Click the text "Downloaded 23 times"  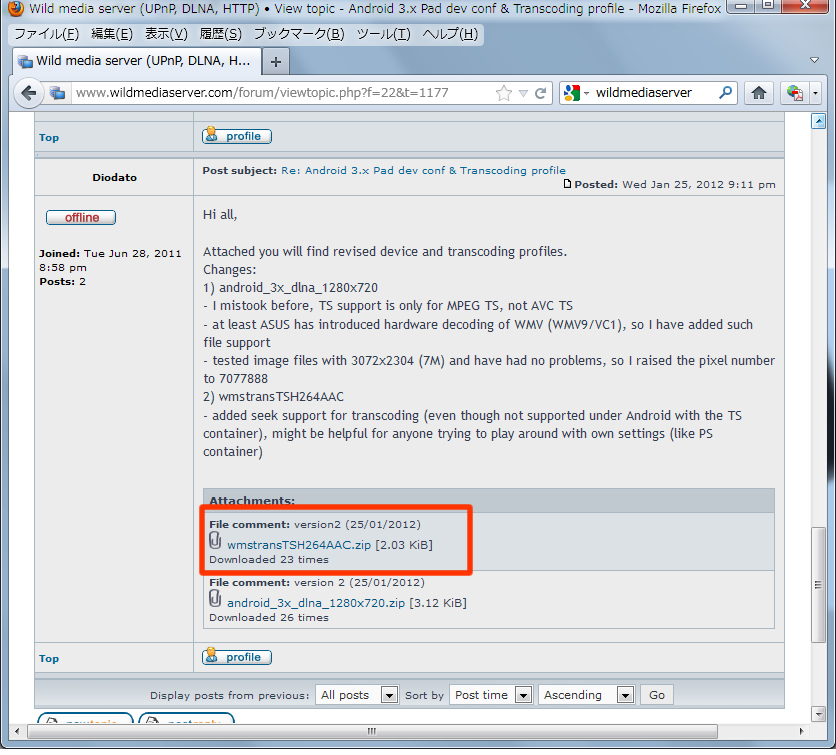269,560
